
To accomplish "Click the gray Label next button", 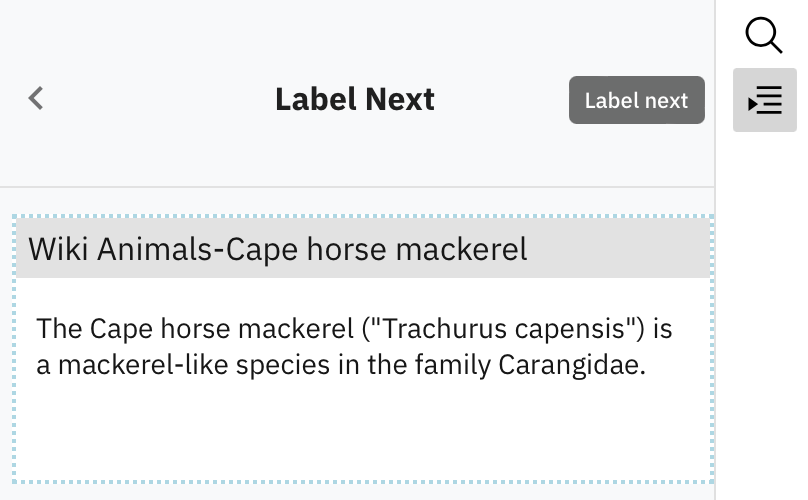I will coord(636,100).
